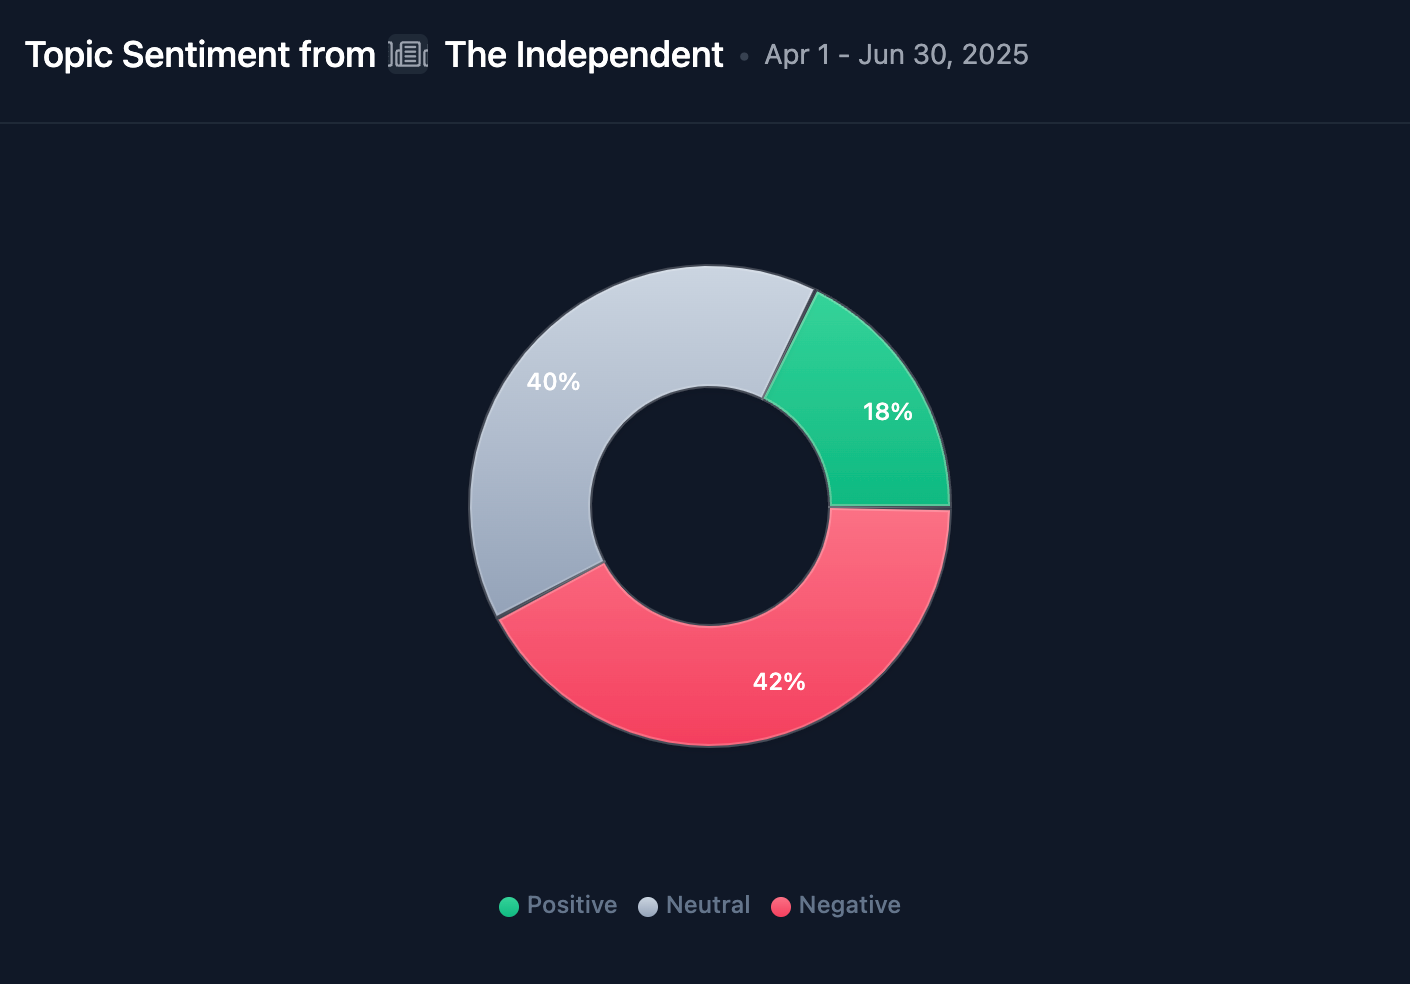Toggle the Neutral series via its legend label
The height and width of the screenshot is (984, 1410).
click(x=707, y=905)
